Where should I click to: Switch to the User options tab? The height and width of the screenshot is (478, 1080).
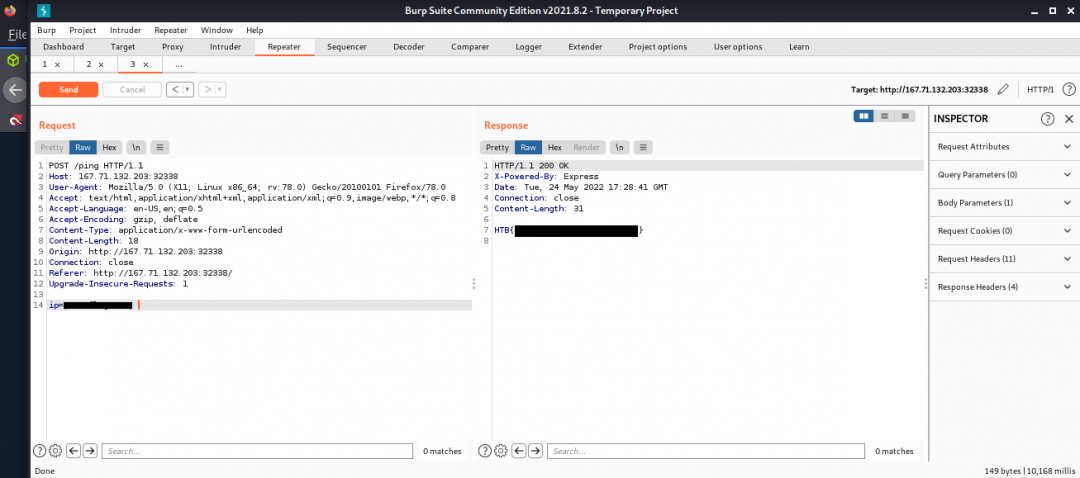(738, 47)
